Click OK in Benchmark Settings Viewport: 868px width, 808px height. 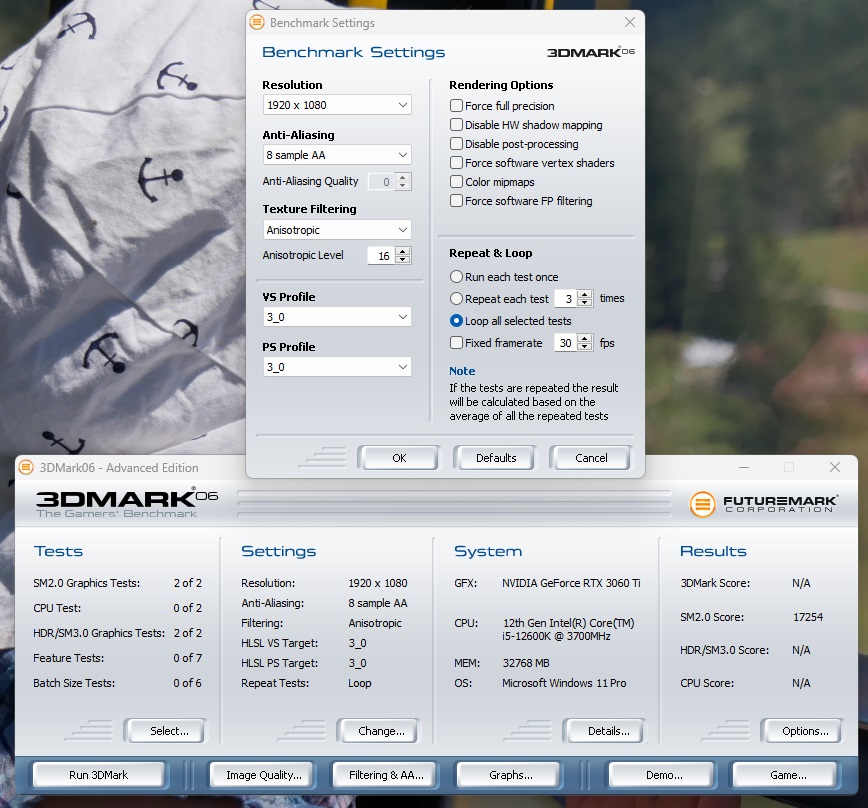click(x=399, y=458)
